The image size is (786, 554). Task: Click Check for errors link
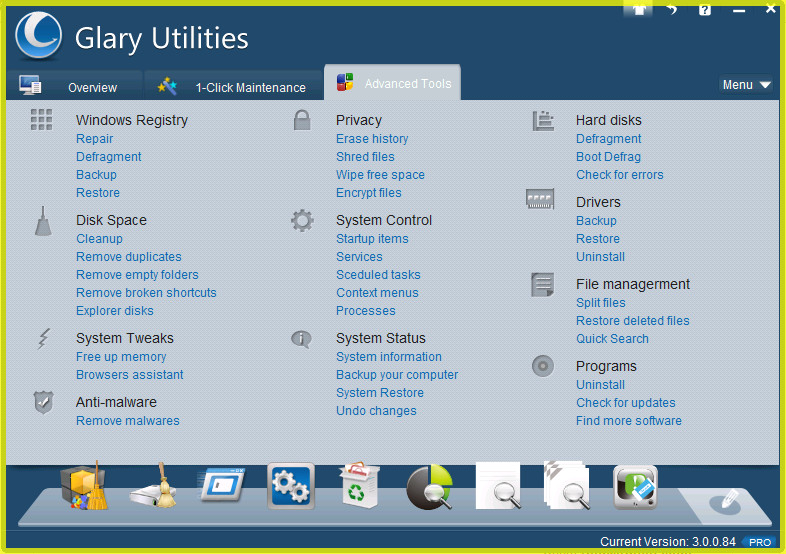click(620, 175)
